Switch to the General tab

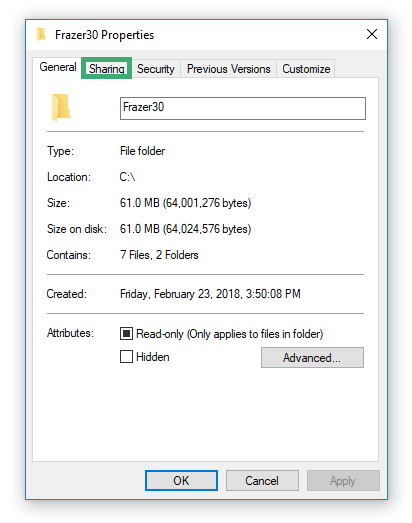click(58, 67)
